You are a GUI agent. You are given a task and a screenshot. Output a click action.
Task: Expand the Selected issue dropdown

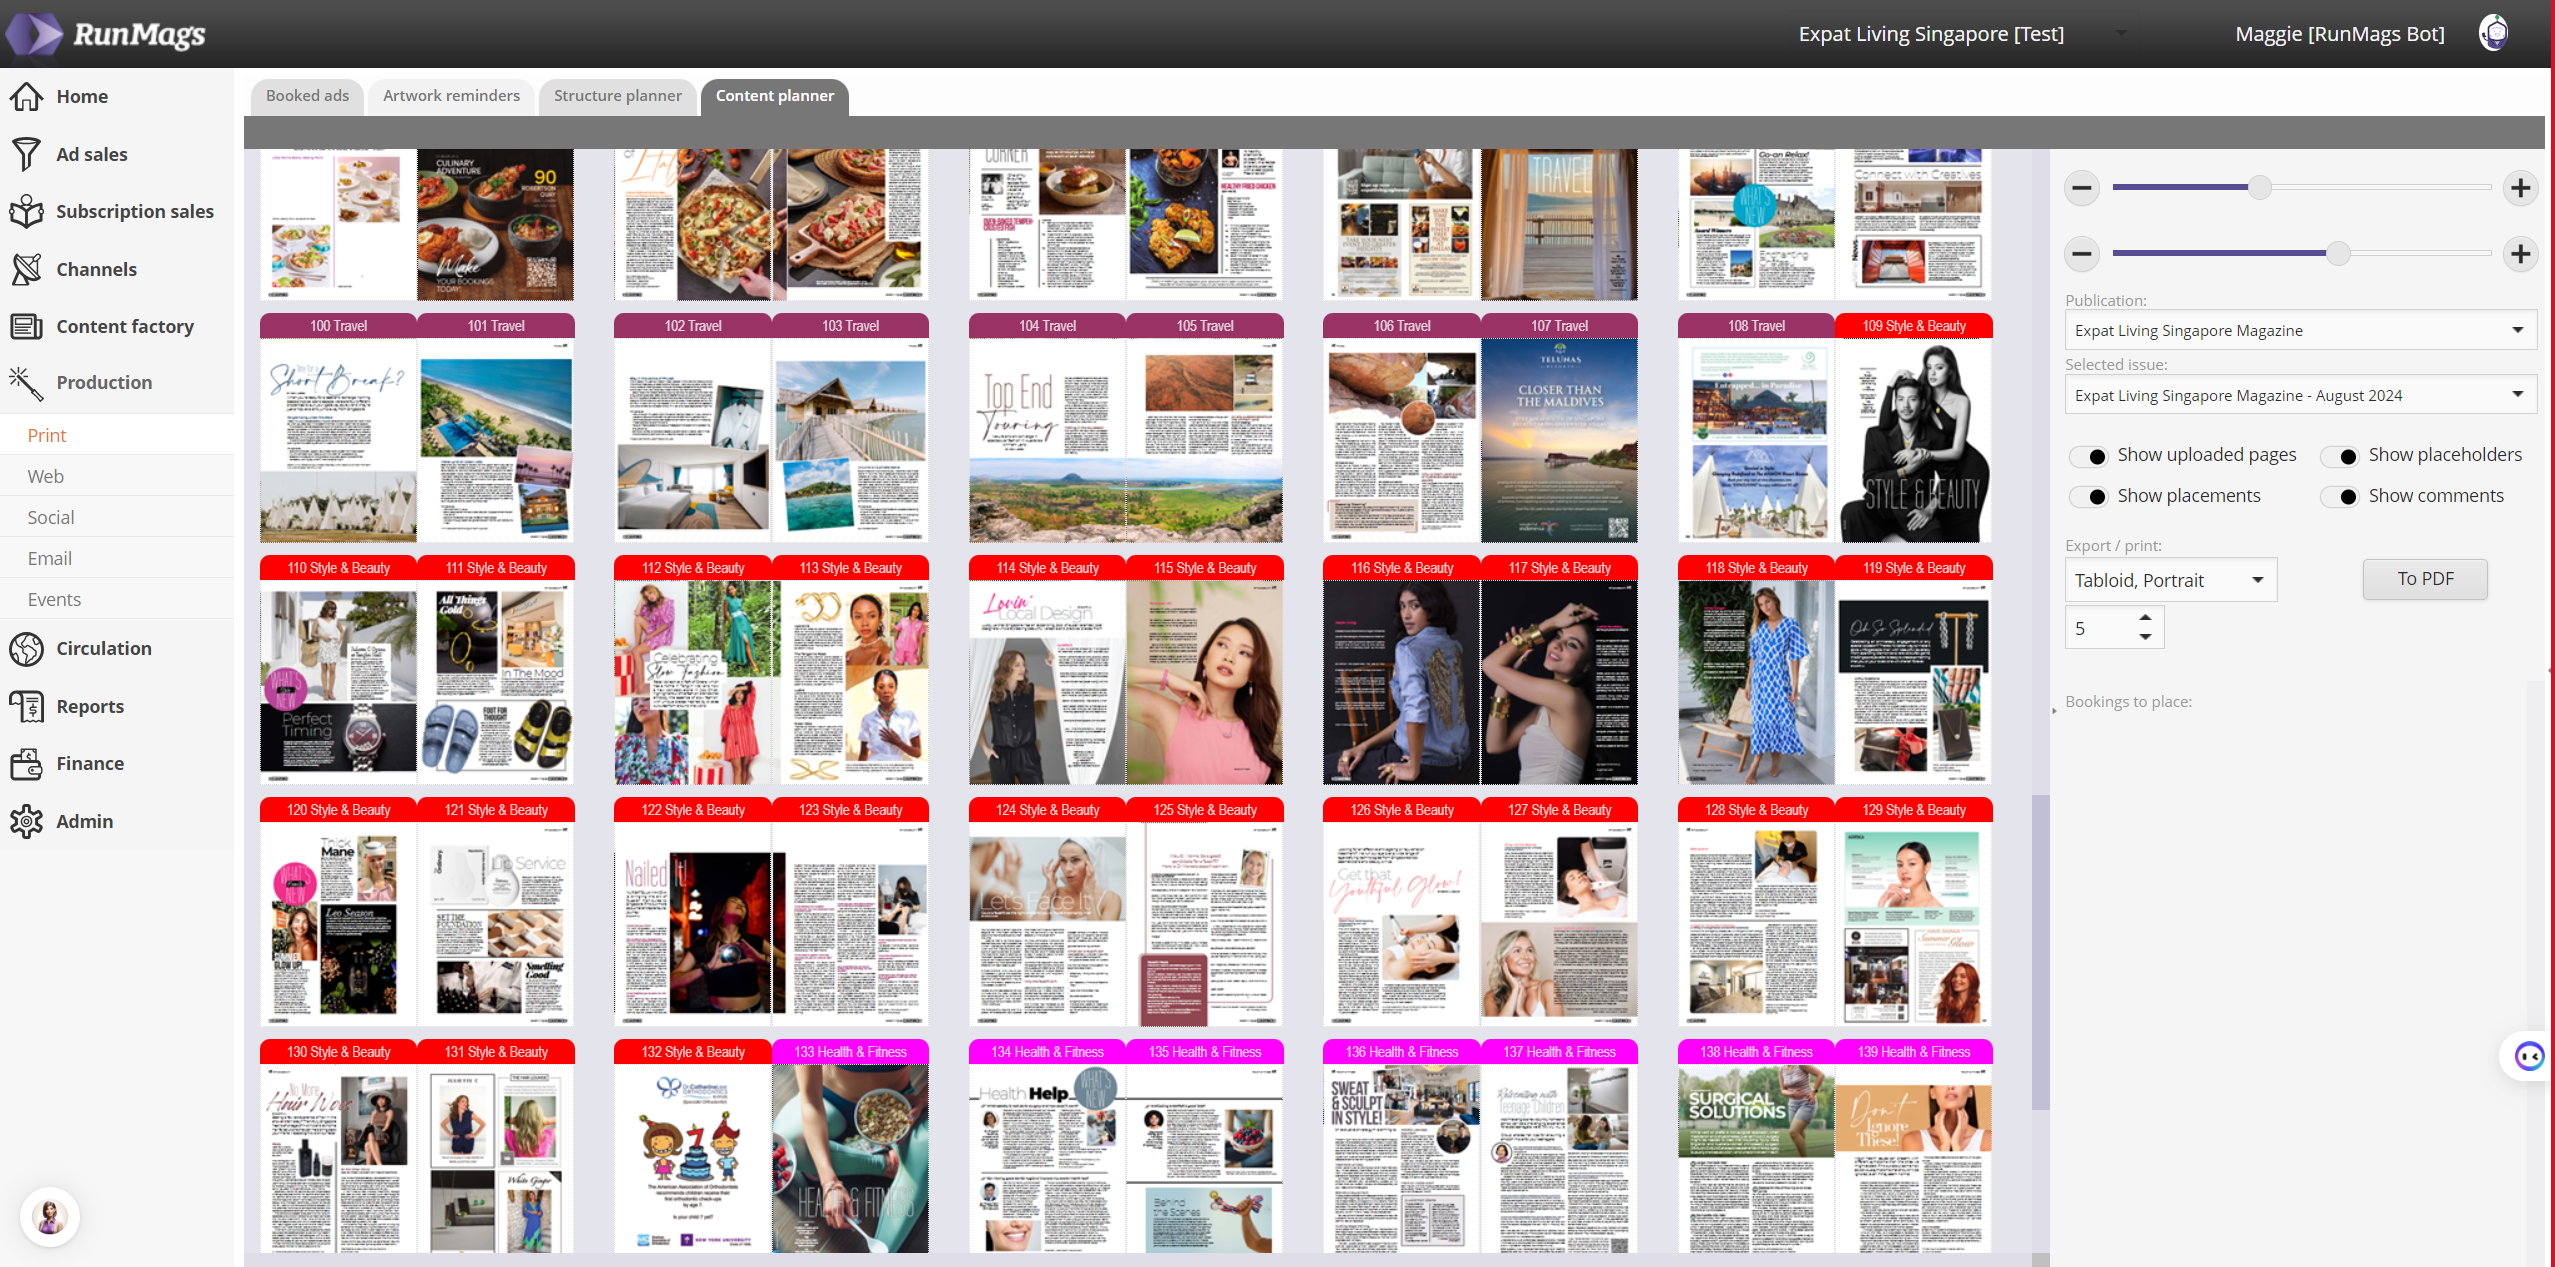[x=2300, y=395]
